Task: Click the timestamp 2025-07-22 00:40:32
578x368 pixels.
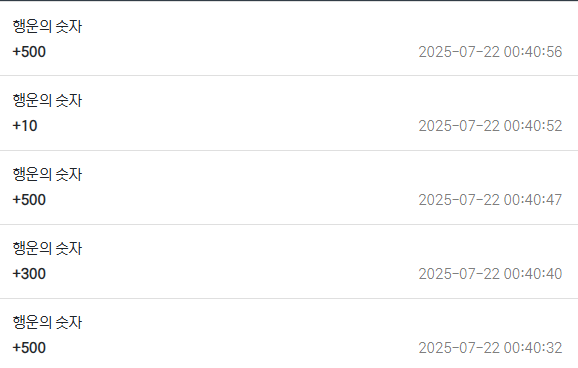Action: coord(490,348)
